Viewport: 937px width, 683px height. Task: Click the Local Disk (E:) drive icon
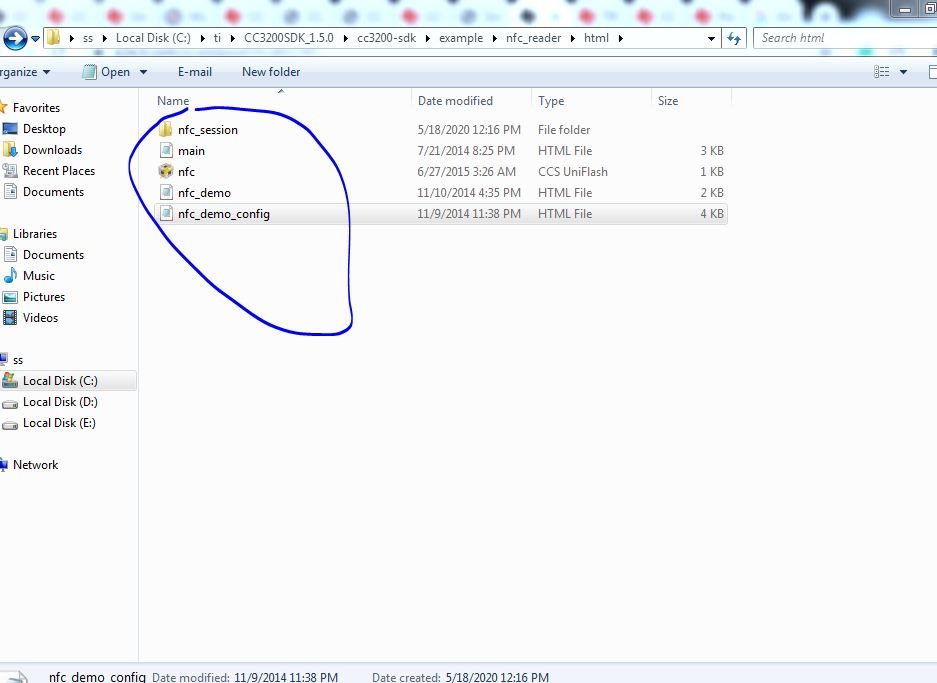[x=10, y=424]
